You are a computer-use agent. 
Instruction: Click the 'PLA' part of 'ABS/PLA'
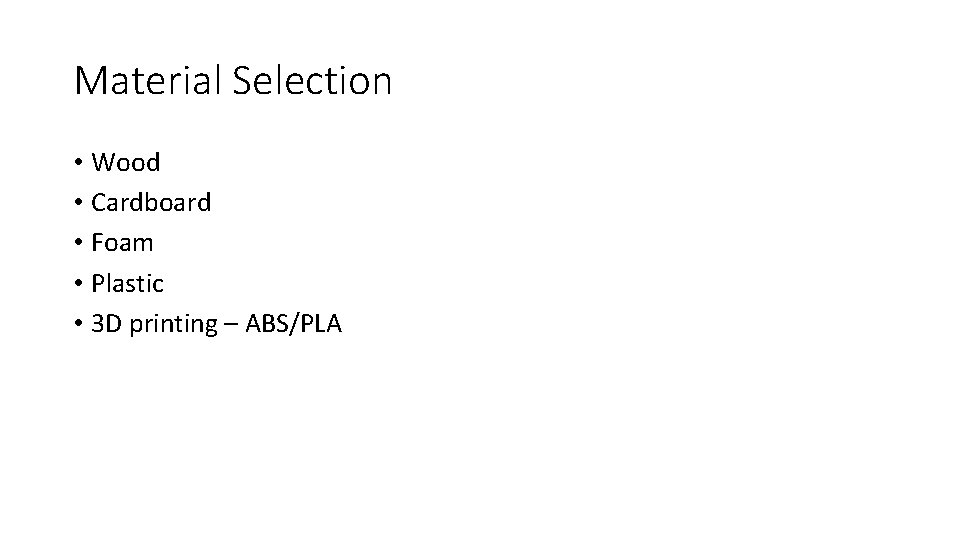click(321, 324)
